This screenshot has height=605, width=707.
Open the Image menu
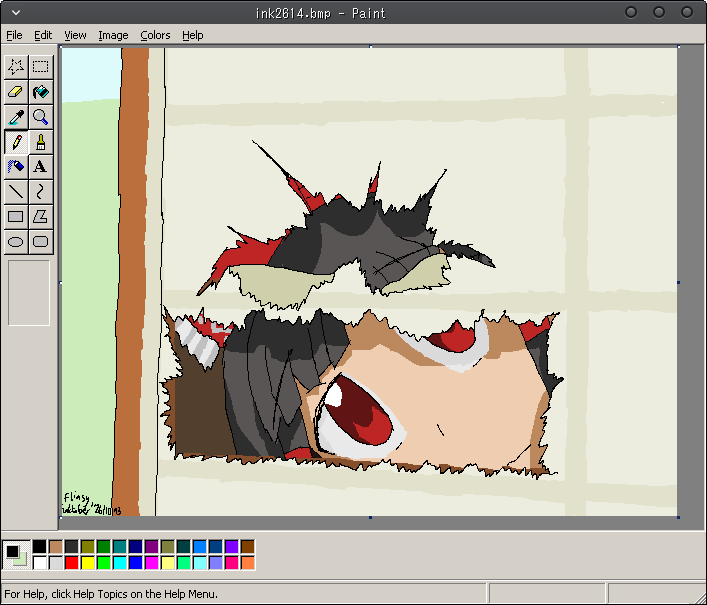tap(113, 35)
